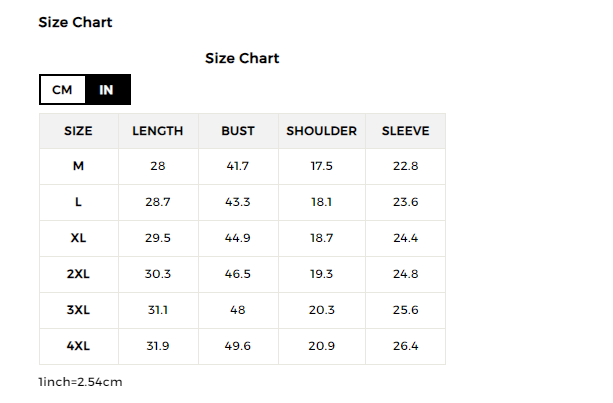Click the M size row label
This screenshot has width=613, height=403.
pos(78,166)
